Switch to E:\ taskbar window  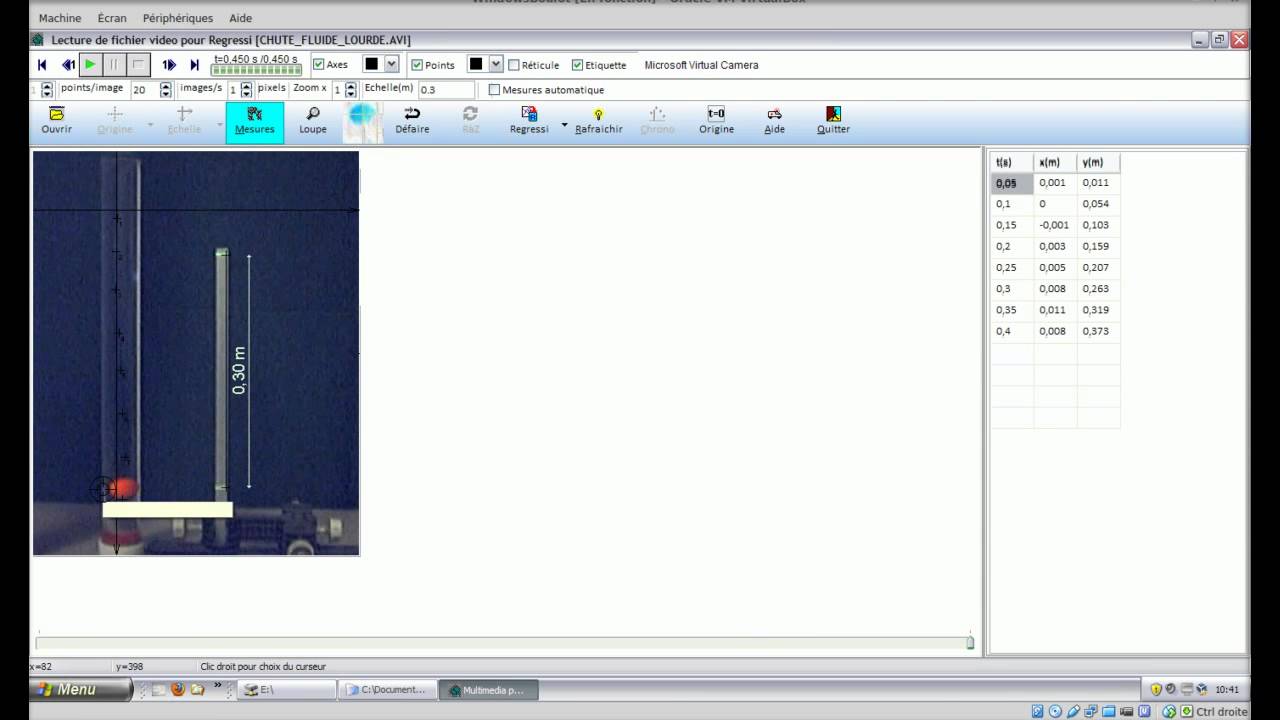coord(286,690)
